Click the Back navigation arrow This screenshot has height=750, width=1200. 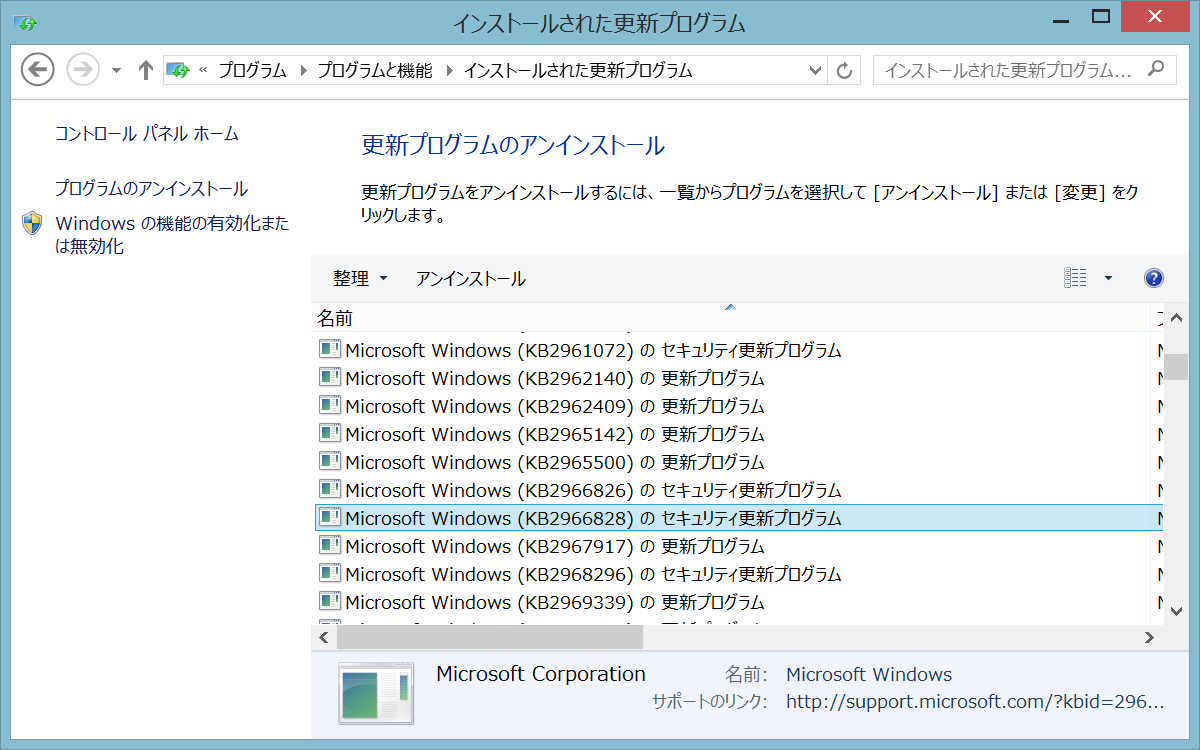point(37,70)
